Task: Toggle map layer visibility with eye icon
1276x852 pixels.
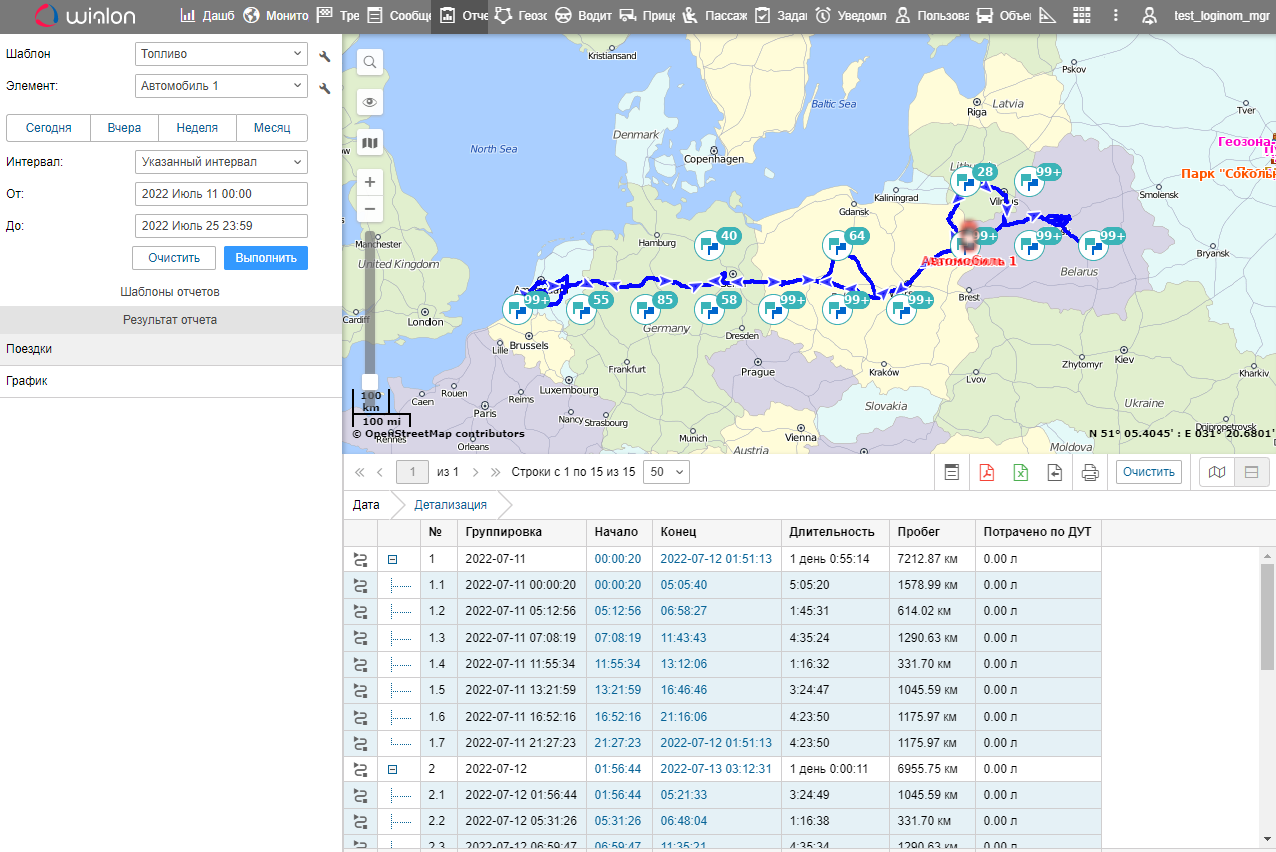Action: 370,102
